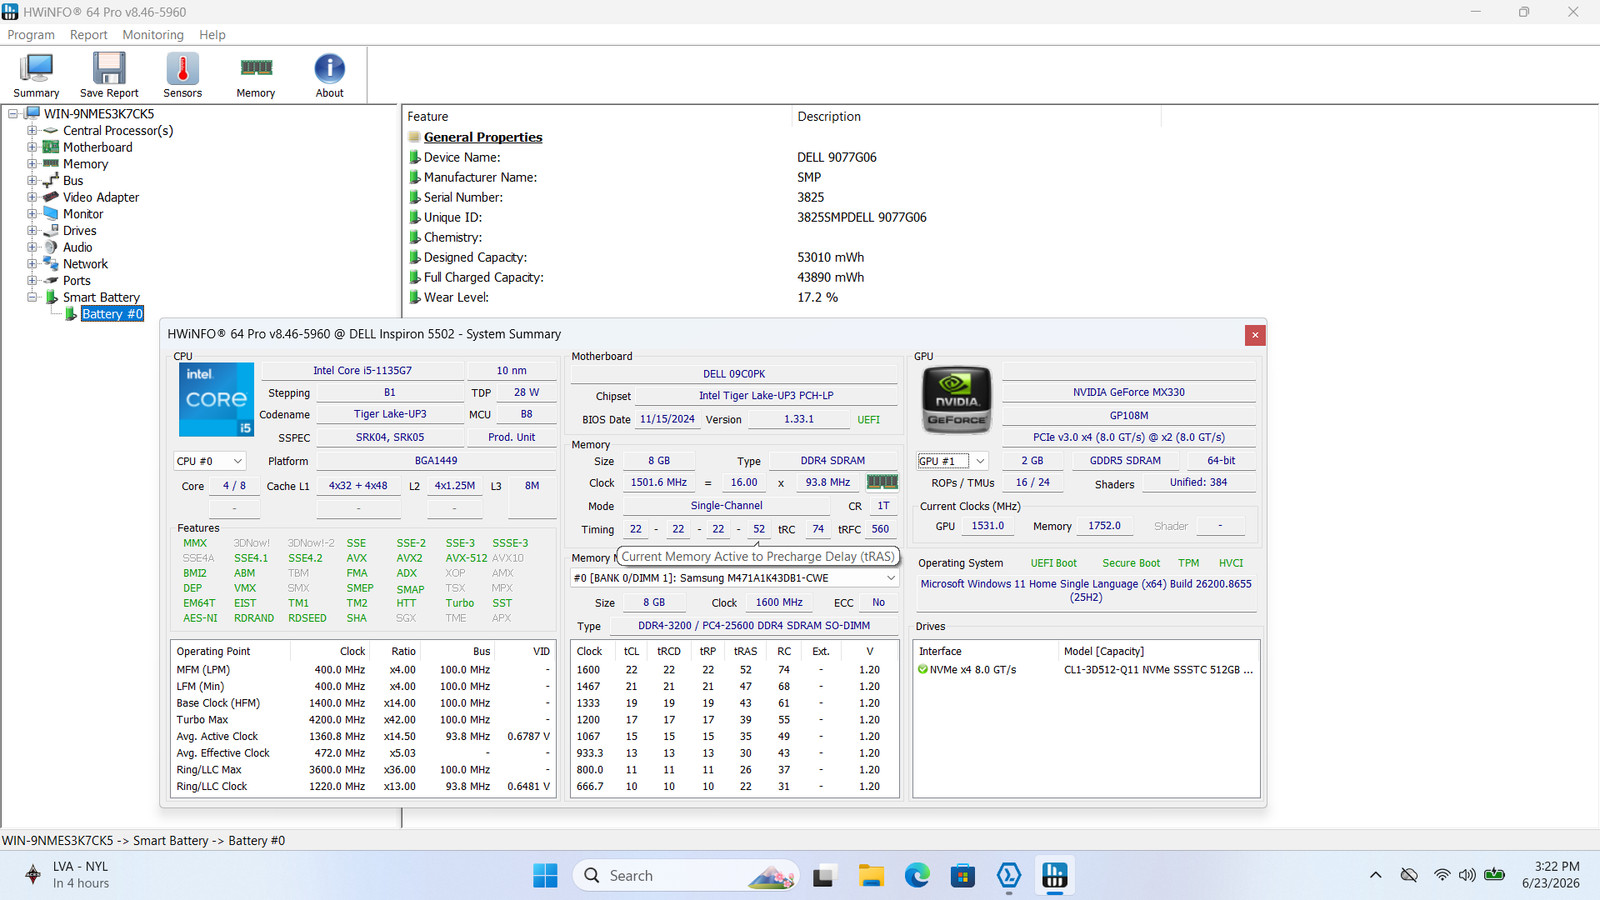Open the Monitoring menu

point(153,35)
